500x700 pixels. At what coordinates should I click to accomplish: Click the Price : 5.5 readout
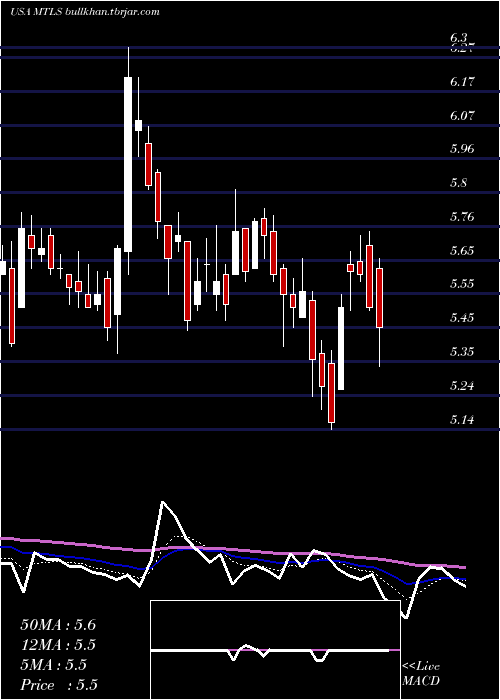tap(59, 685)
